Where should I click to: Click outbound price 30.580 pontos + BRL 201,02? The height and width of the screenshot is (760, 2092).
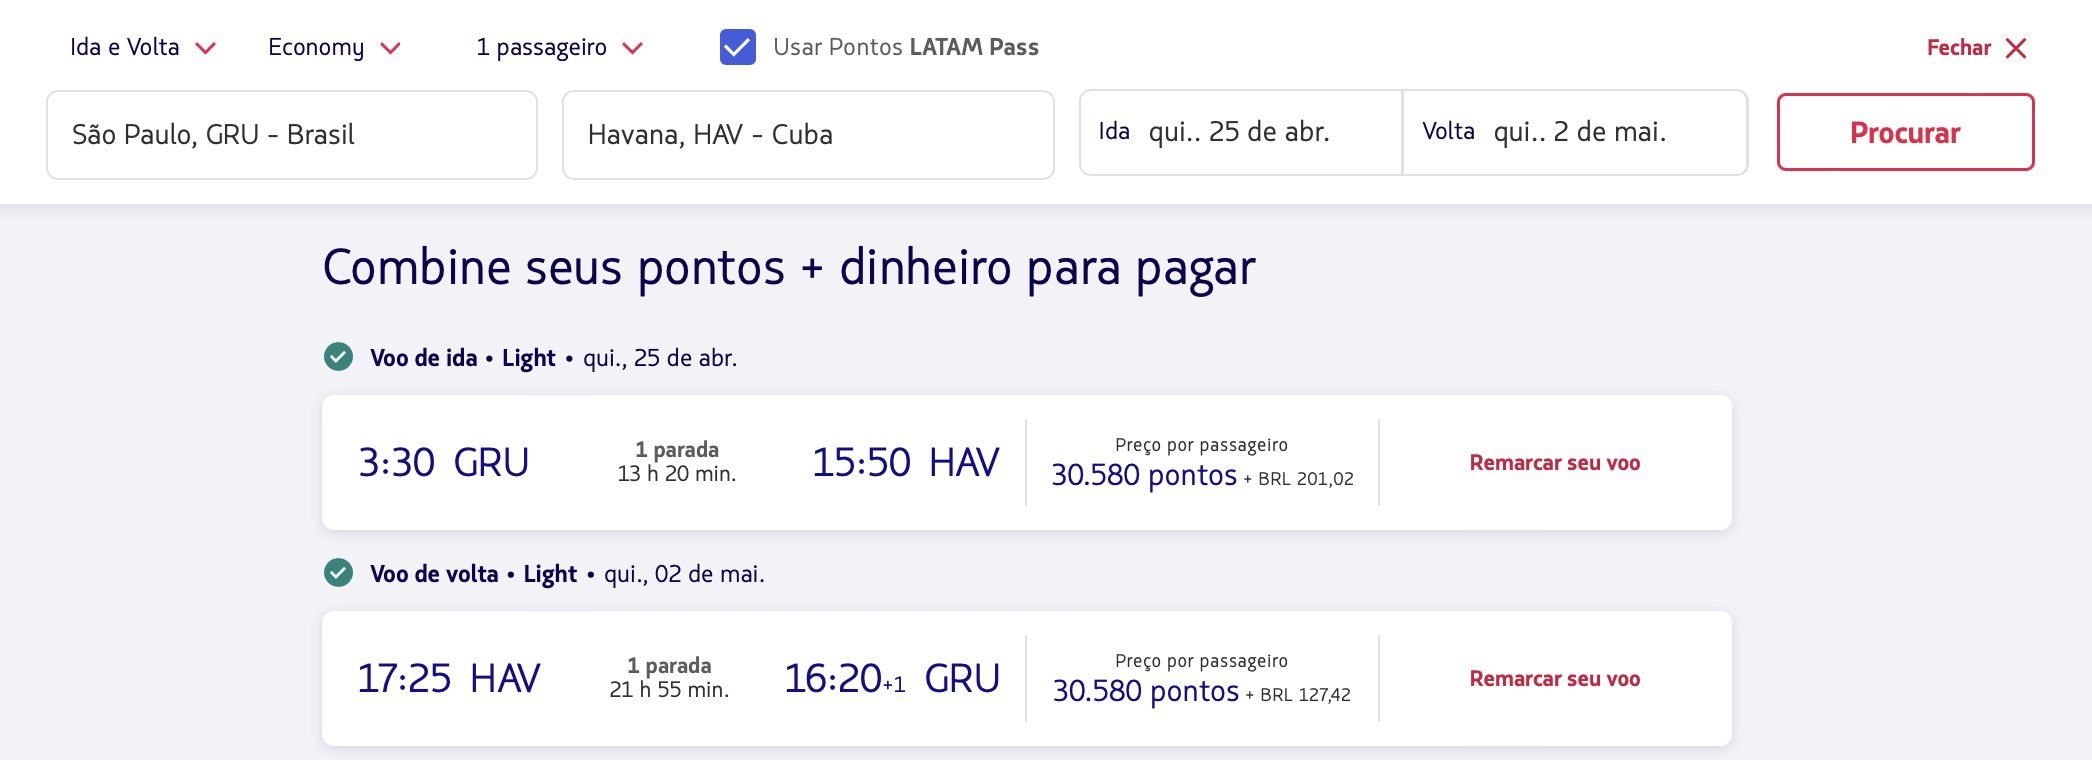(1201, 475)
